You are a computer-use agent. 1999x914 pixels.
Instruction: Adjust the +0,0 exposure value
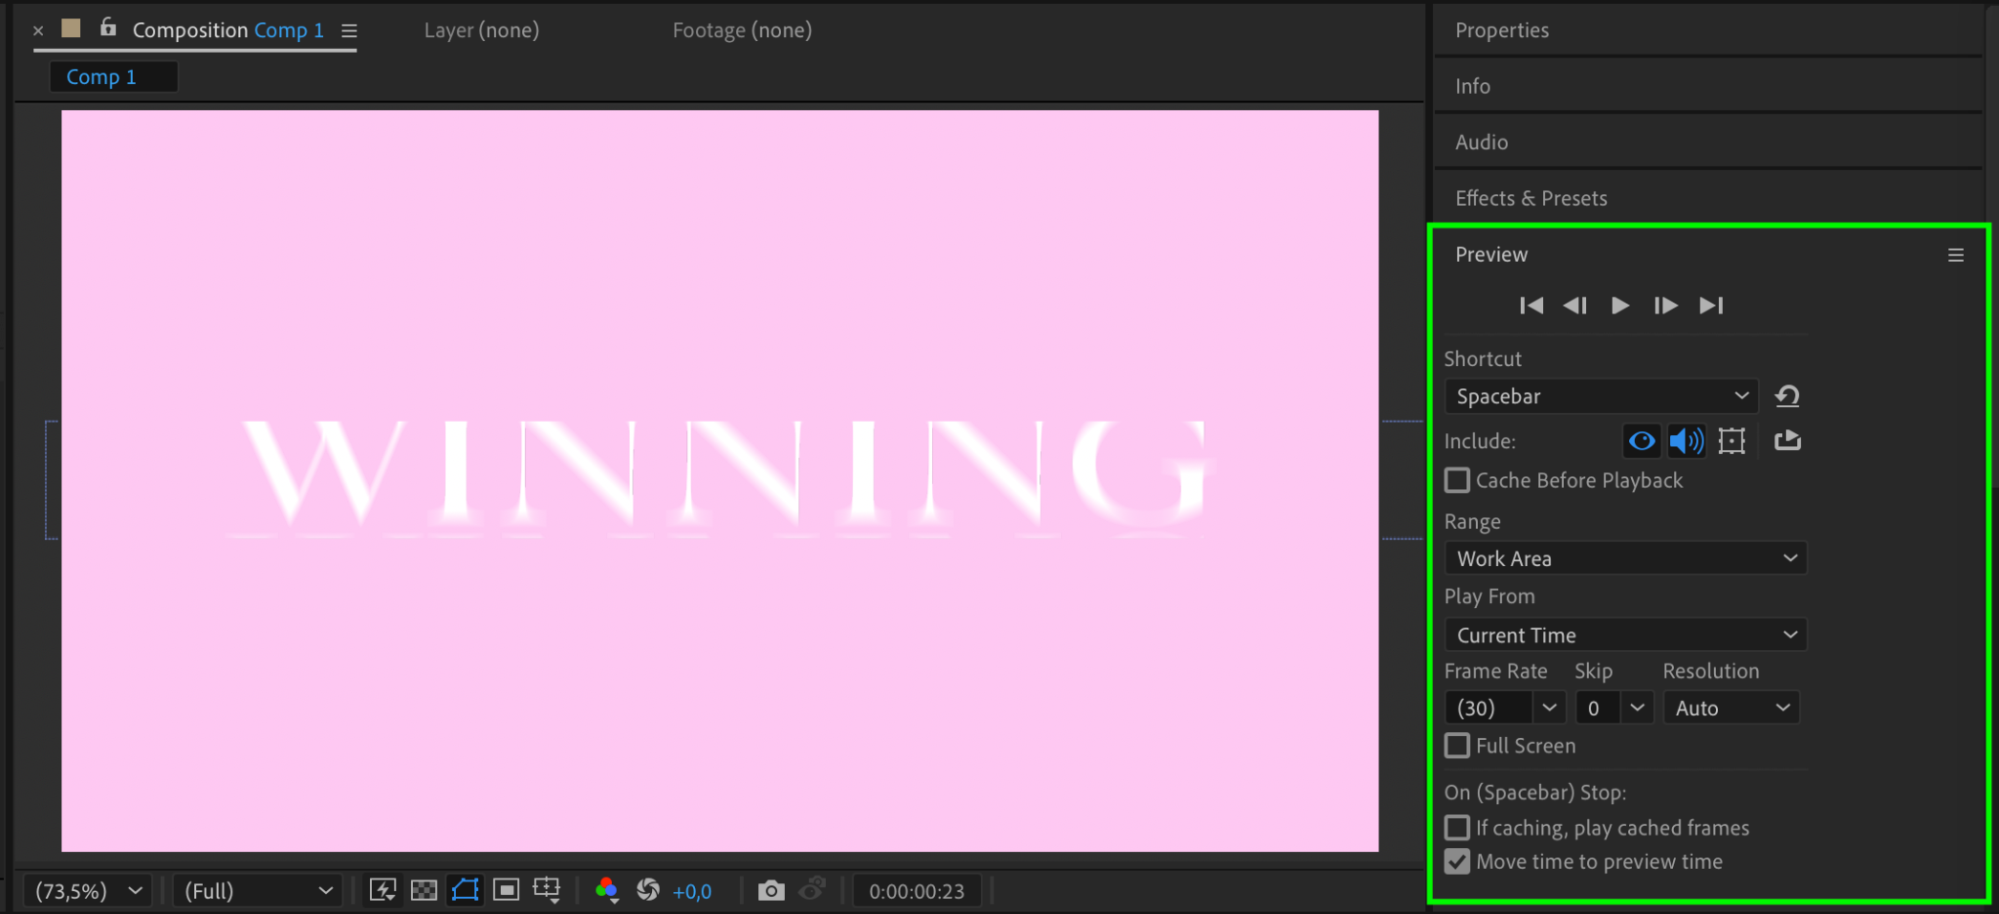(x=692, y=891)
